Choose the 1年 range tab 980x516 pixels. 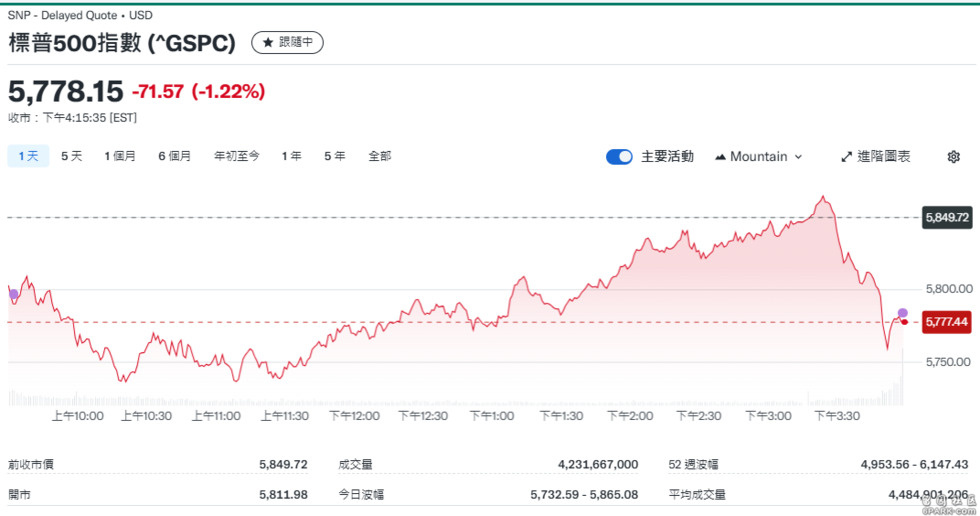(291, 156)
